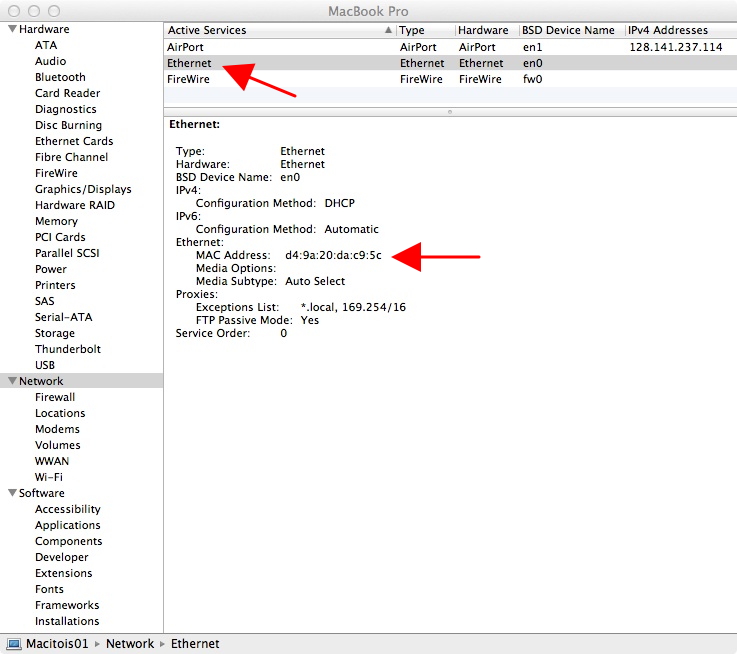Viewport: 737px width, 654px height.
Task: Show Storage information
Action: click(x=55, y=333)
